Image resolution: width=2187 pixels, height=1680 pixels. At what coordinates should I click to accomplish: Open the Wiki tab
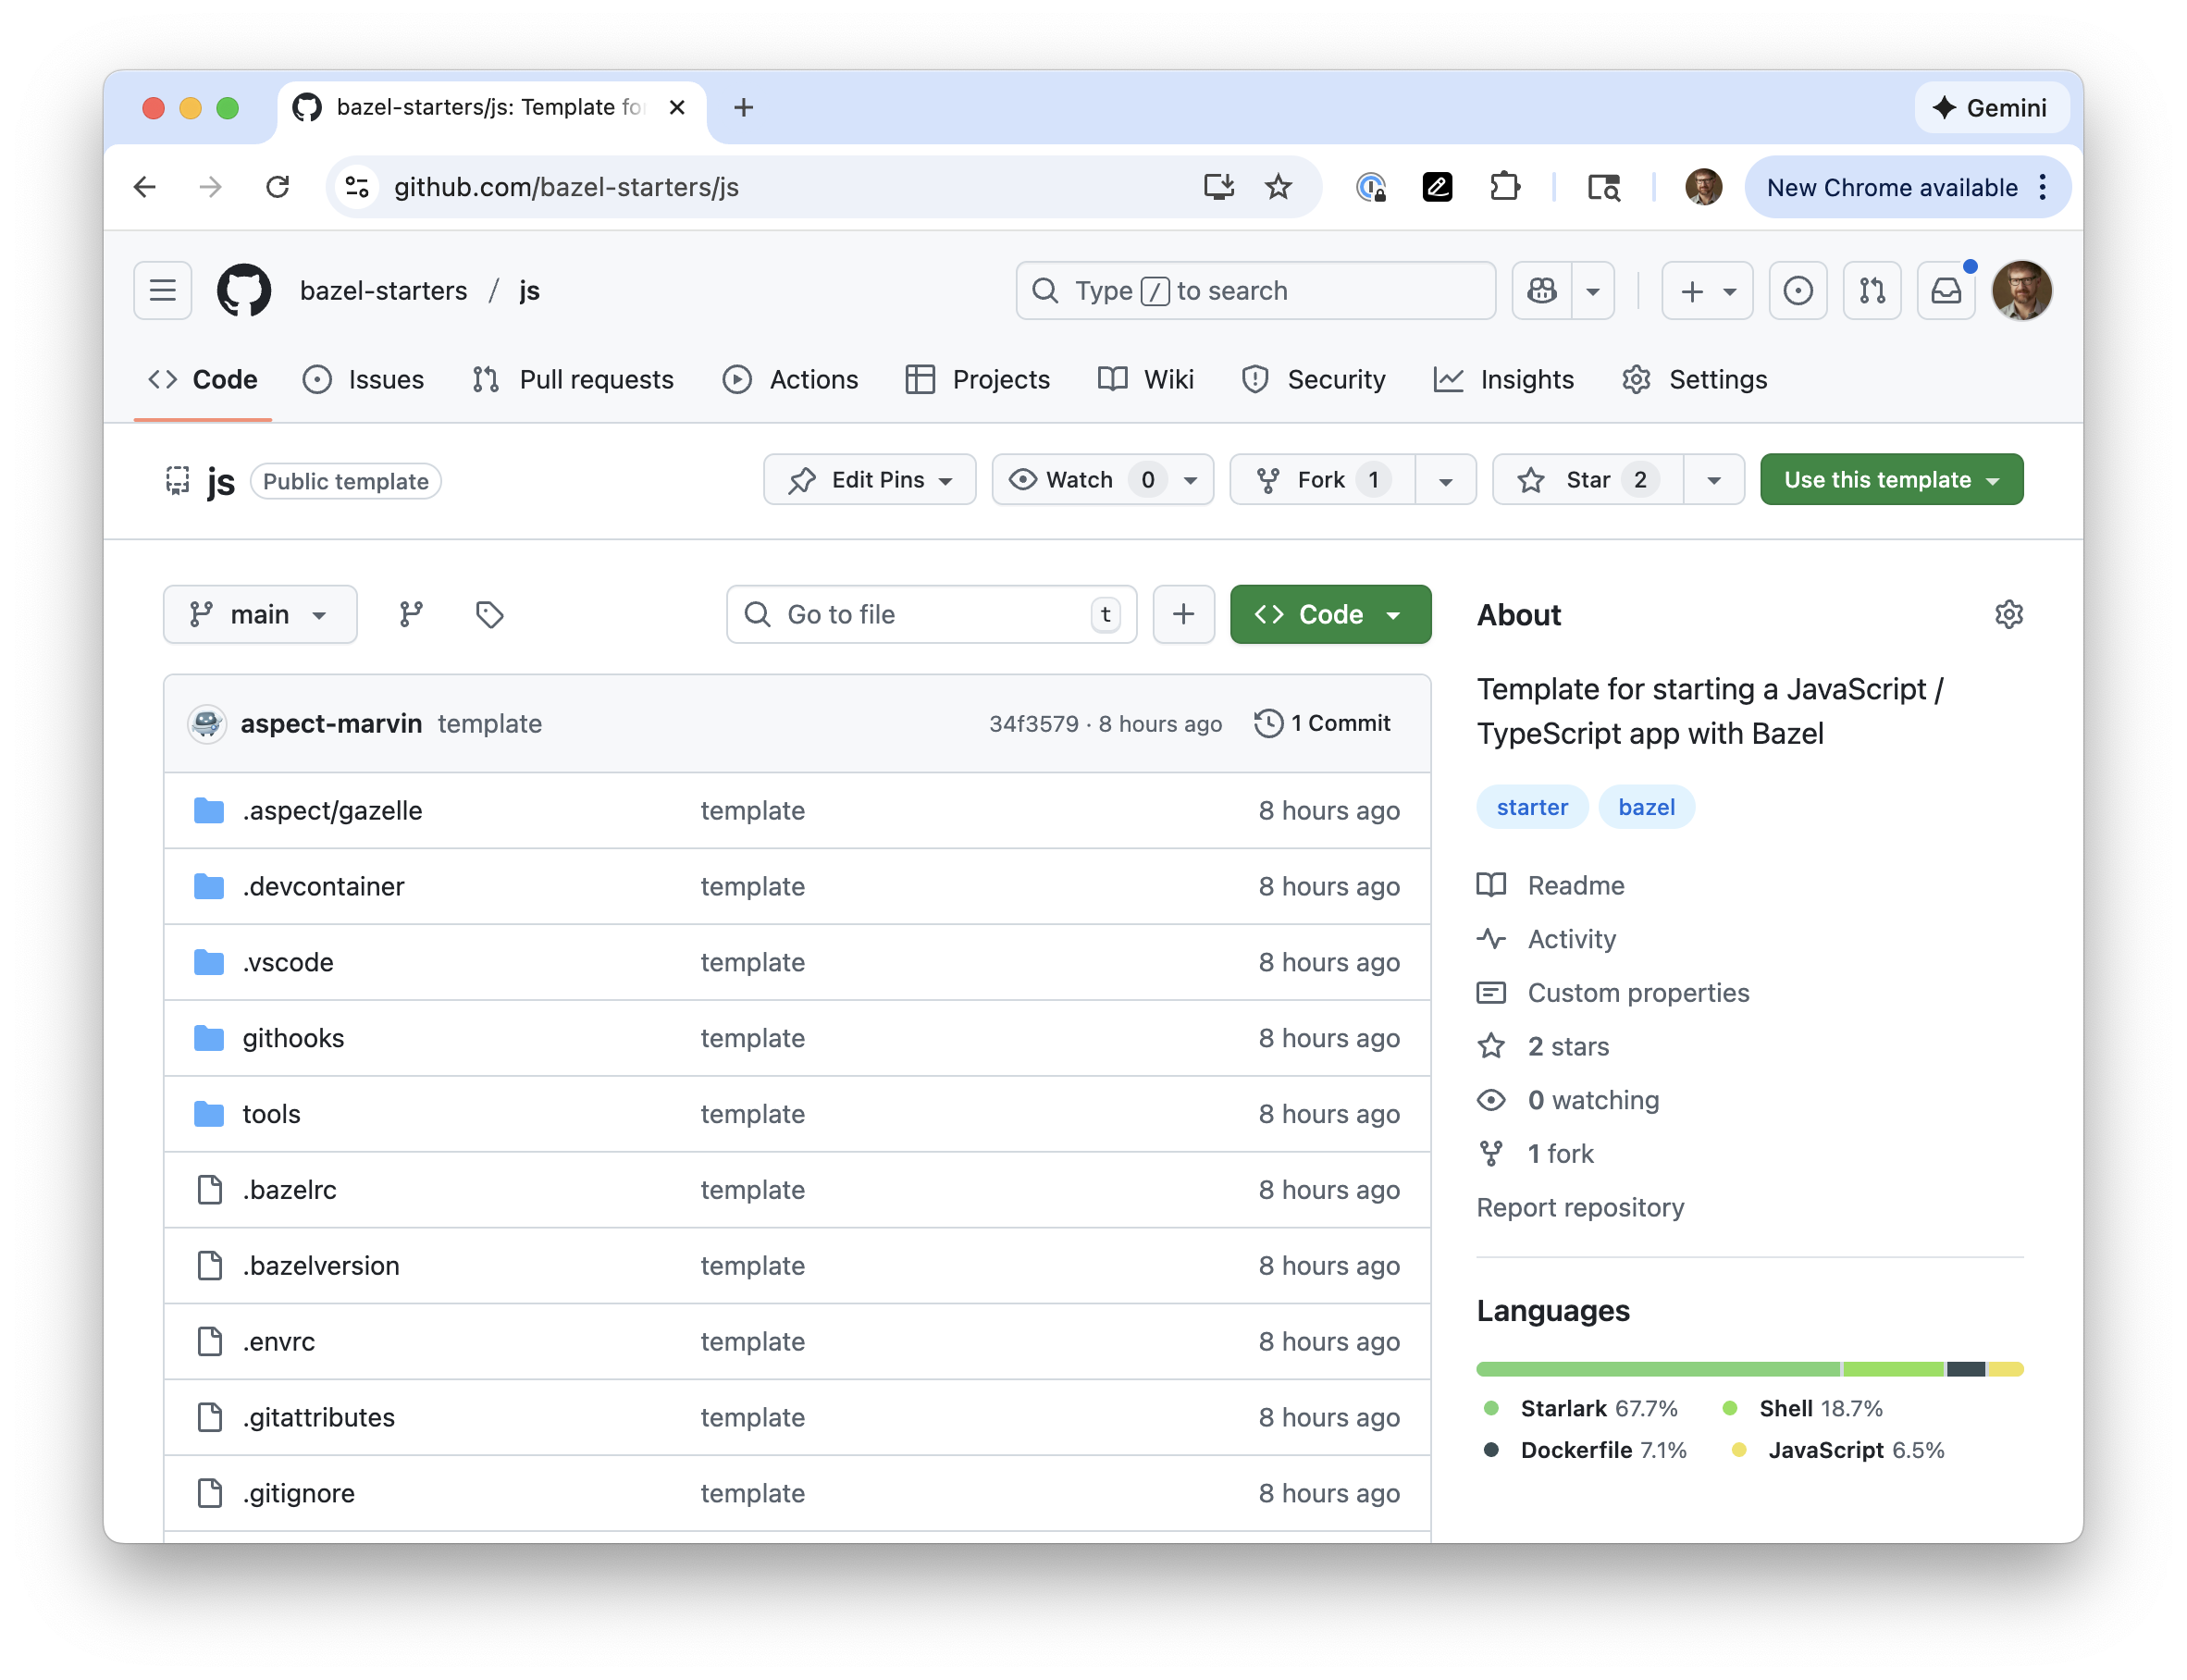pyautogui.click(x=1146, y=380)
